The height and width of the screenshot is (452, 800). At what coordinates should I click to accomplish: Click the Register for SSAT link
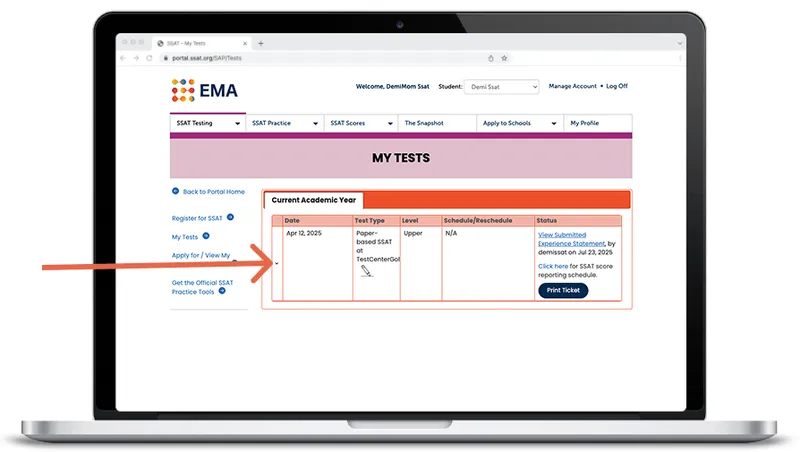click(x=197, y=218)
